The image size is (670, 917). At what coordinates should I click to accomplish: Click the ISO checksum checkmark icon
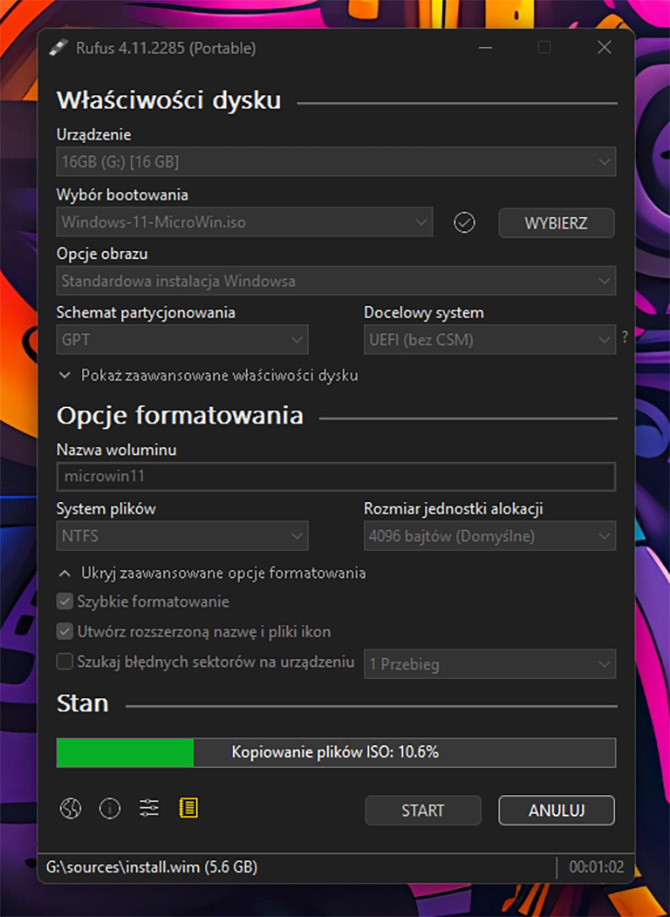pos(464,223)
